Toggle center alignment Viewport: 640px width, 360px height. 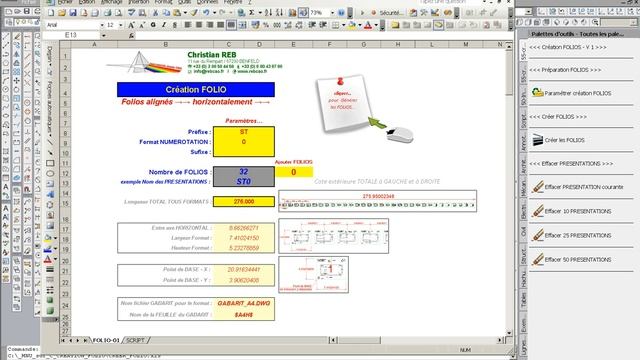click(x=199, y=25)
